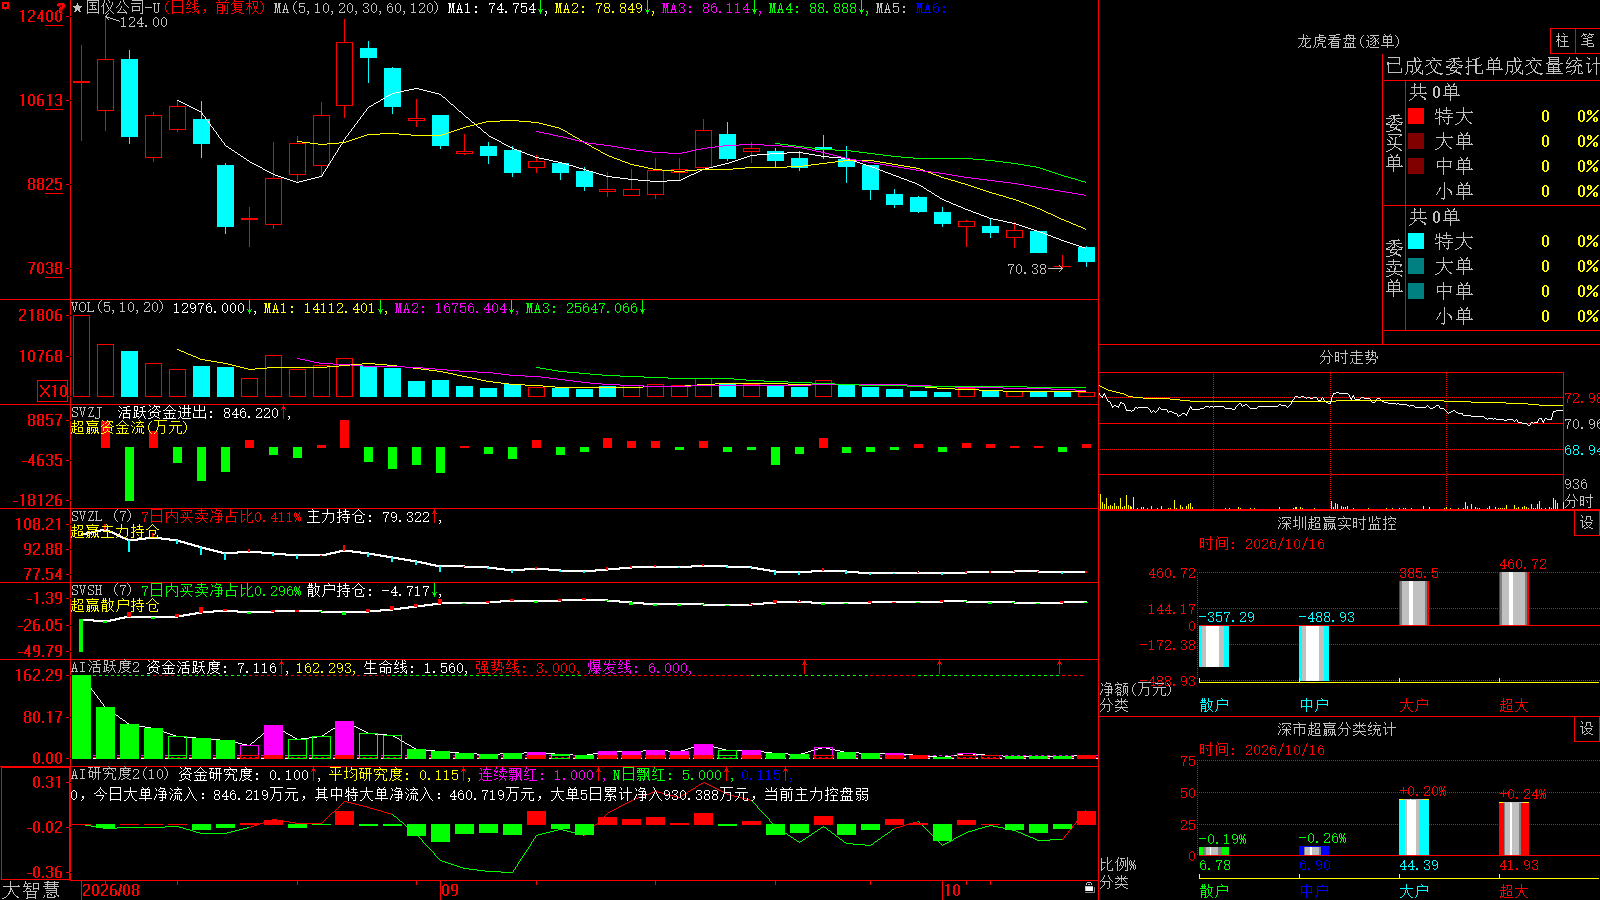
Task: Click the SVSH (7) indicator label
Action: tap(101, 590)
